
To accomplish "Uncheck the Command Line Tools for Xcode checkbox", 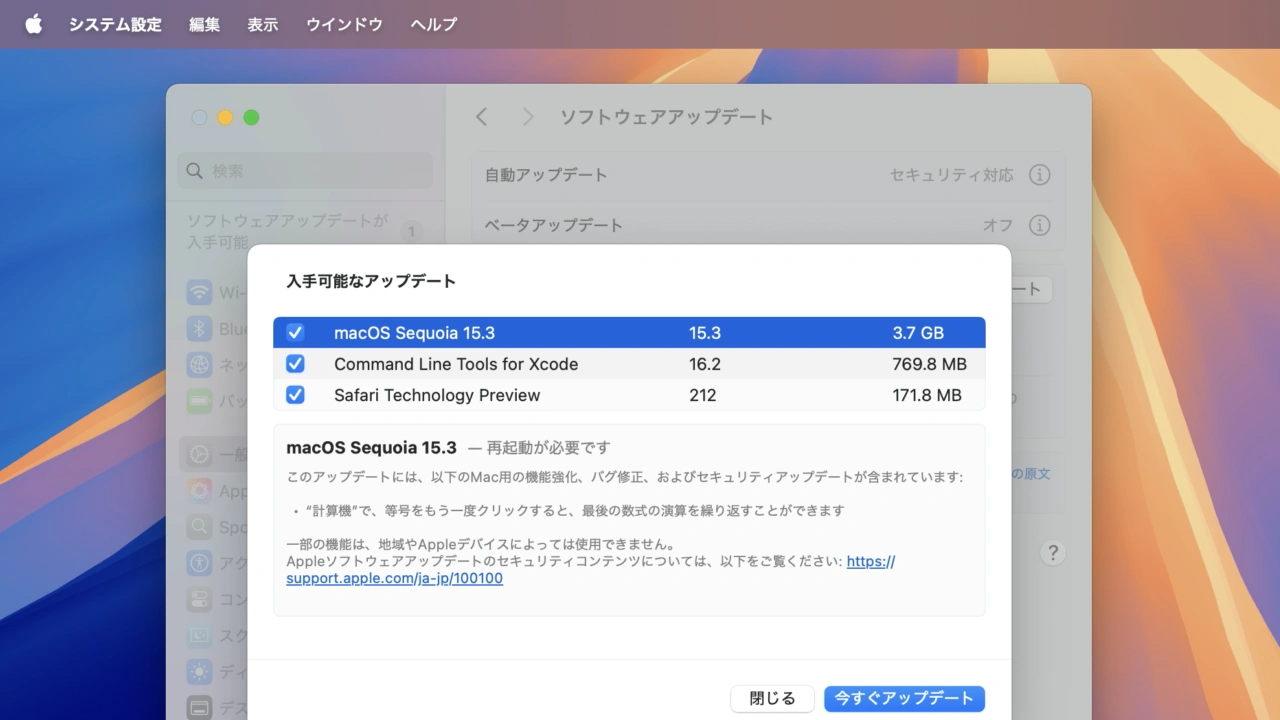I will pyautogui.click(x=295, y=363).
